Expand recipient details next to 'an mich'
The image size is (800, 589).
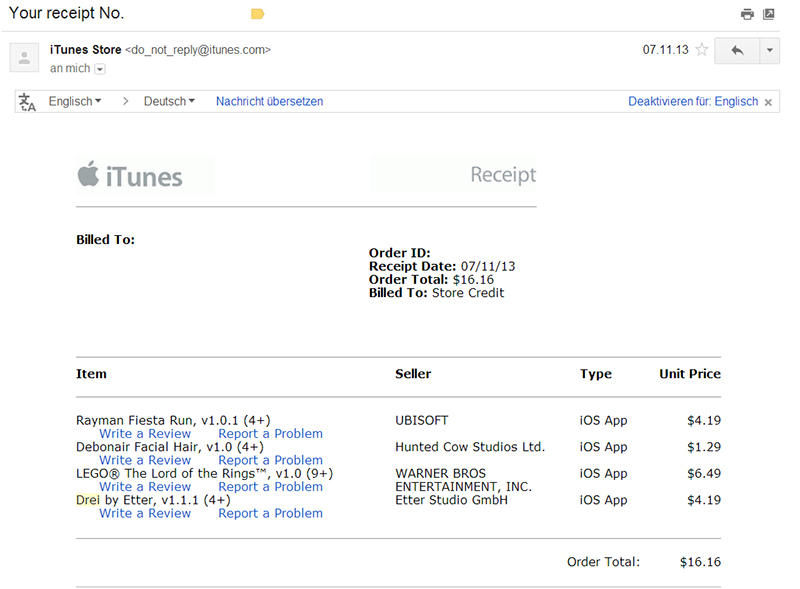[x=100, y=69]
